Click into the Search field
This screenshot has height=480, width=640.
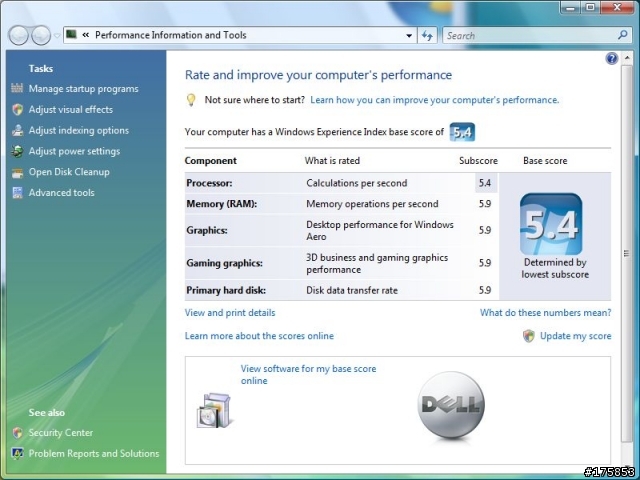531,36
